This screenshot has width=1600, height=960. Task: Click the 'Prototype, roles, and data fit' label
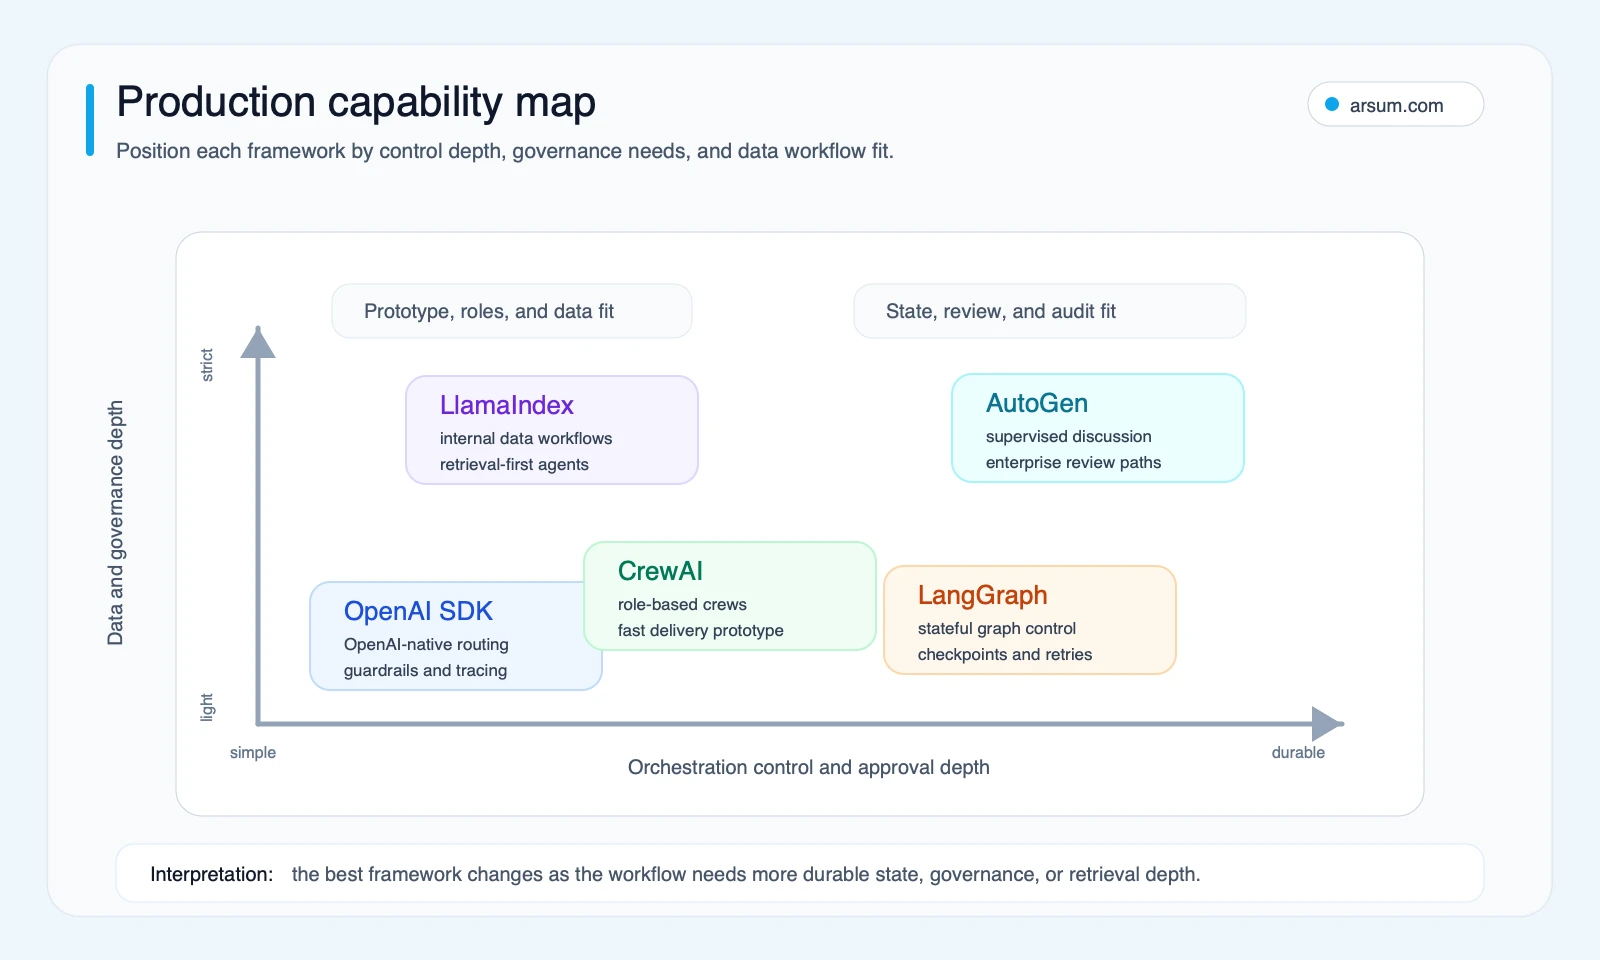(512, 311)
